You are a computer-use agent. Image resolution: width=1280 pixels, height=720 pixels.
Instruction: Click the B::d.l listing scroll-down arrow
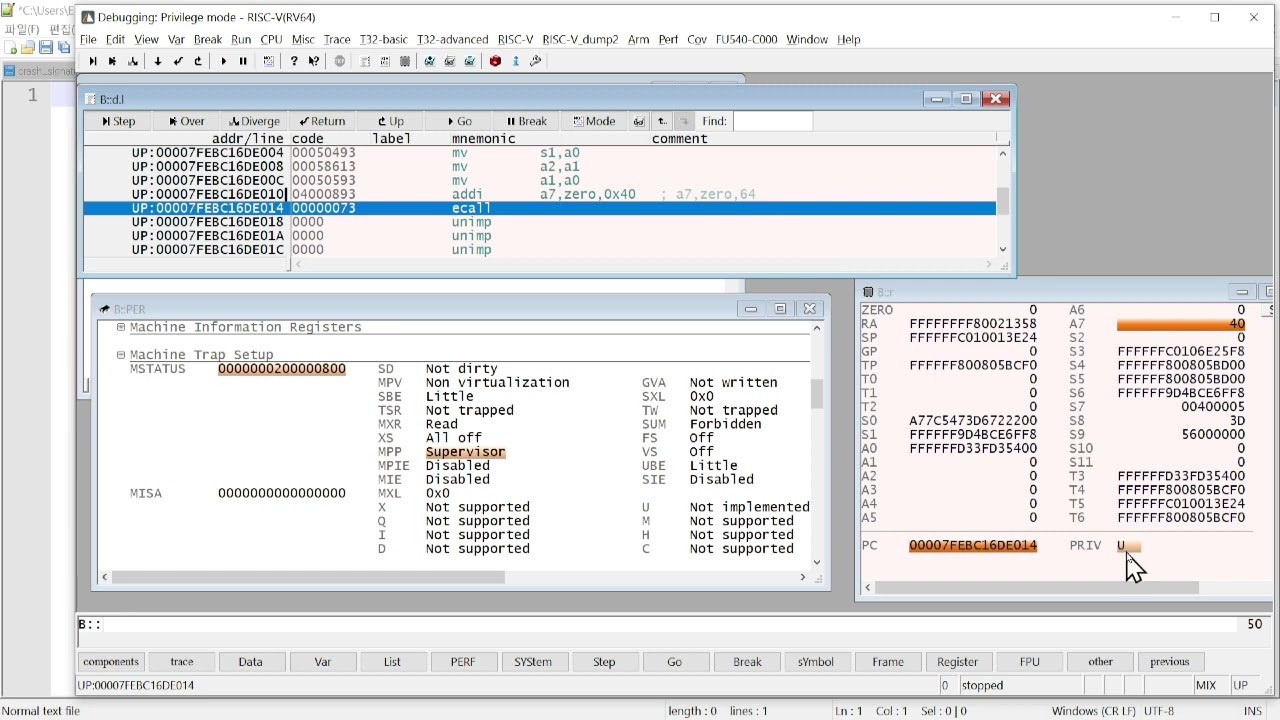coord(1003,250)
